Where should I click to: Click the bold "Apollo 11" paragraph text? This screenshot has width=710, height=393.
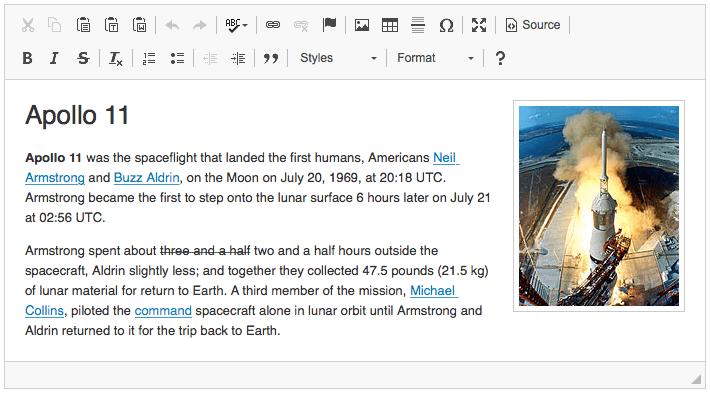53,158
